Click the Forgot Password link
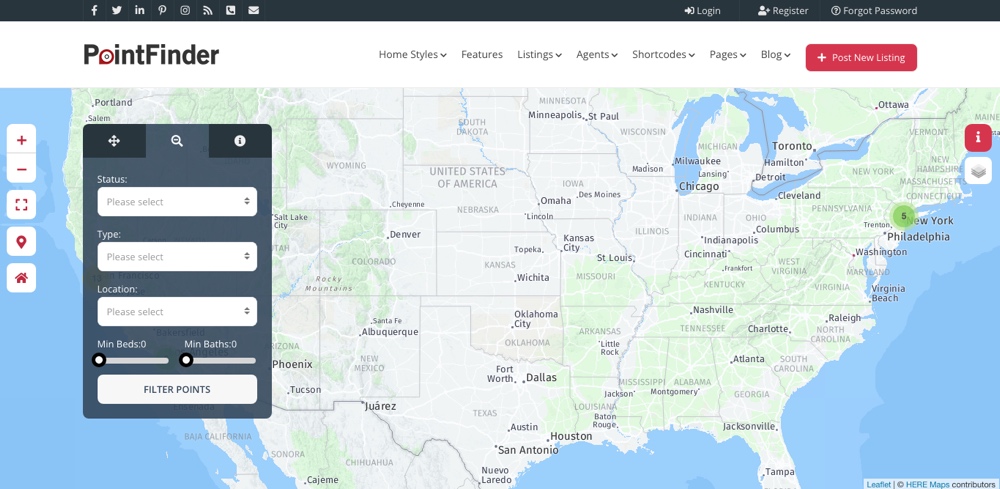 [874, 10]
